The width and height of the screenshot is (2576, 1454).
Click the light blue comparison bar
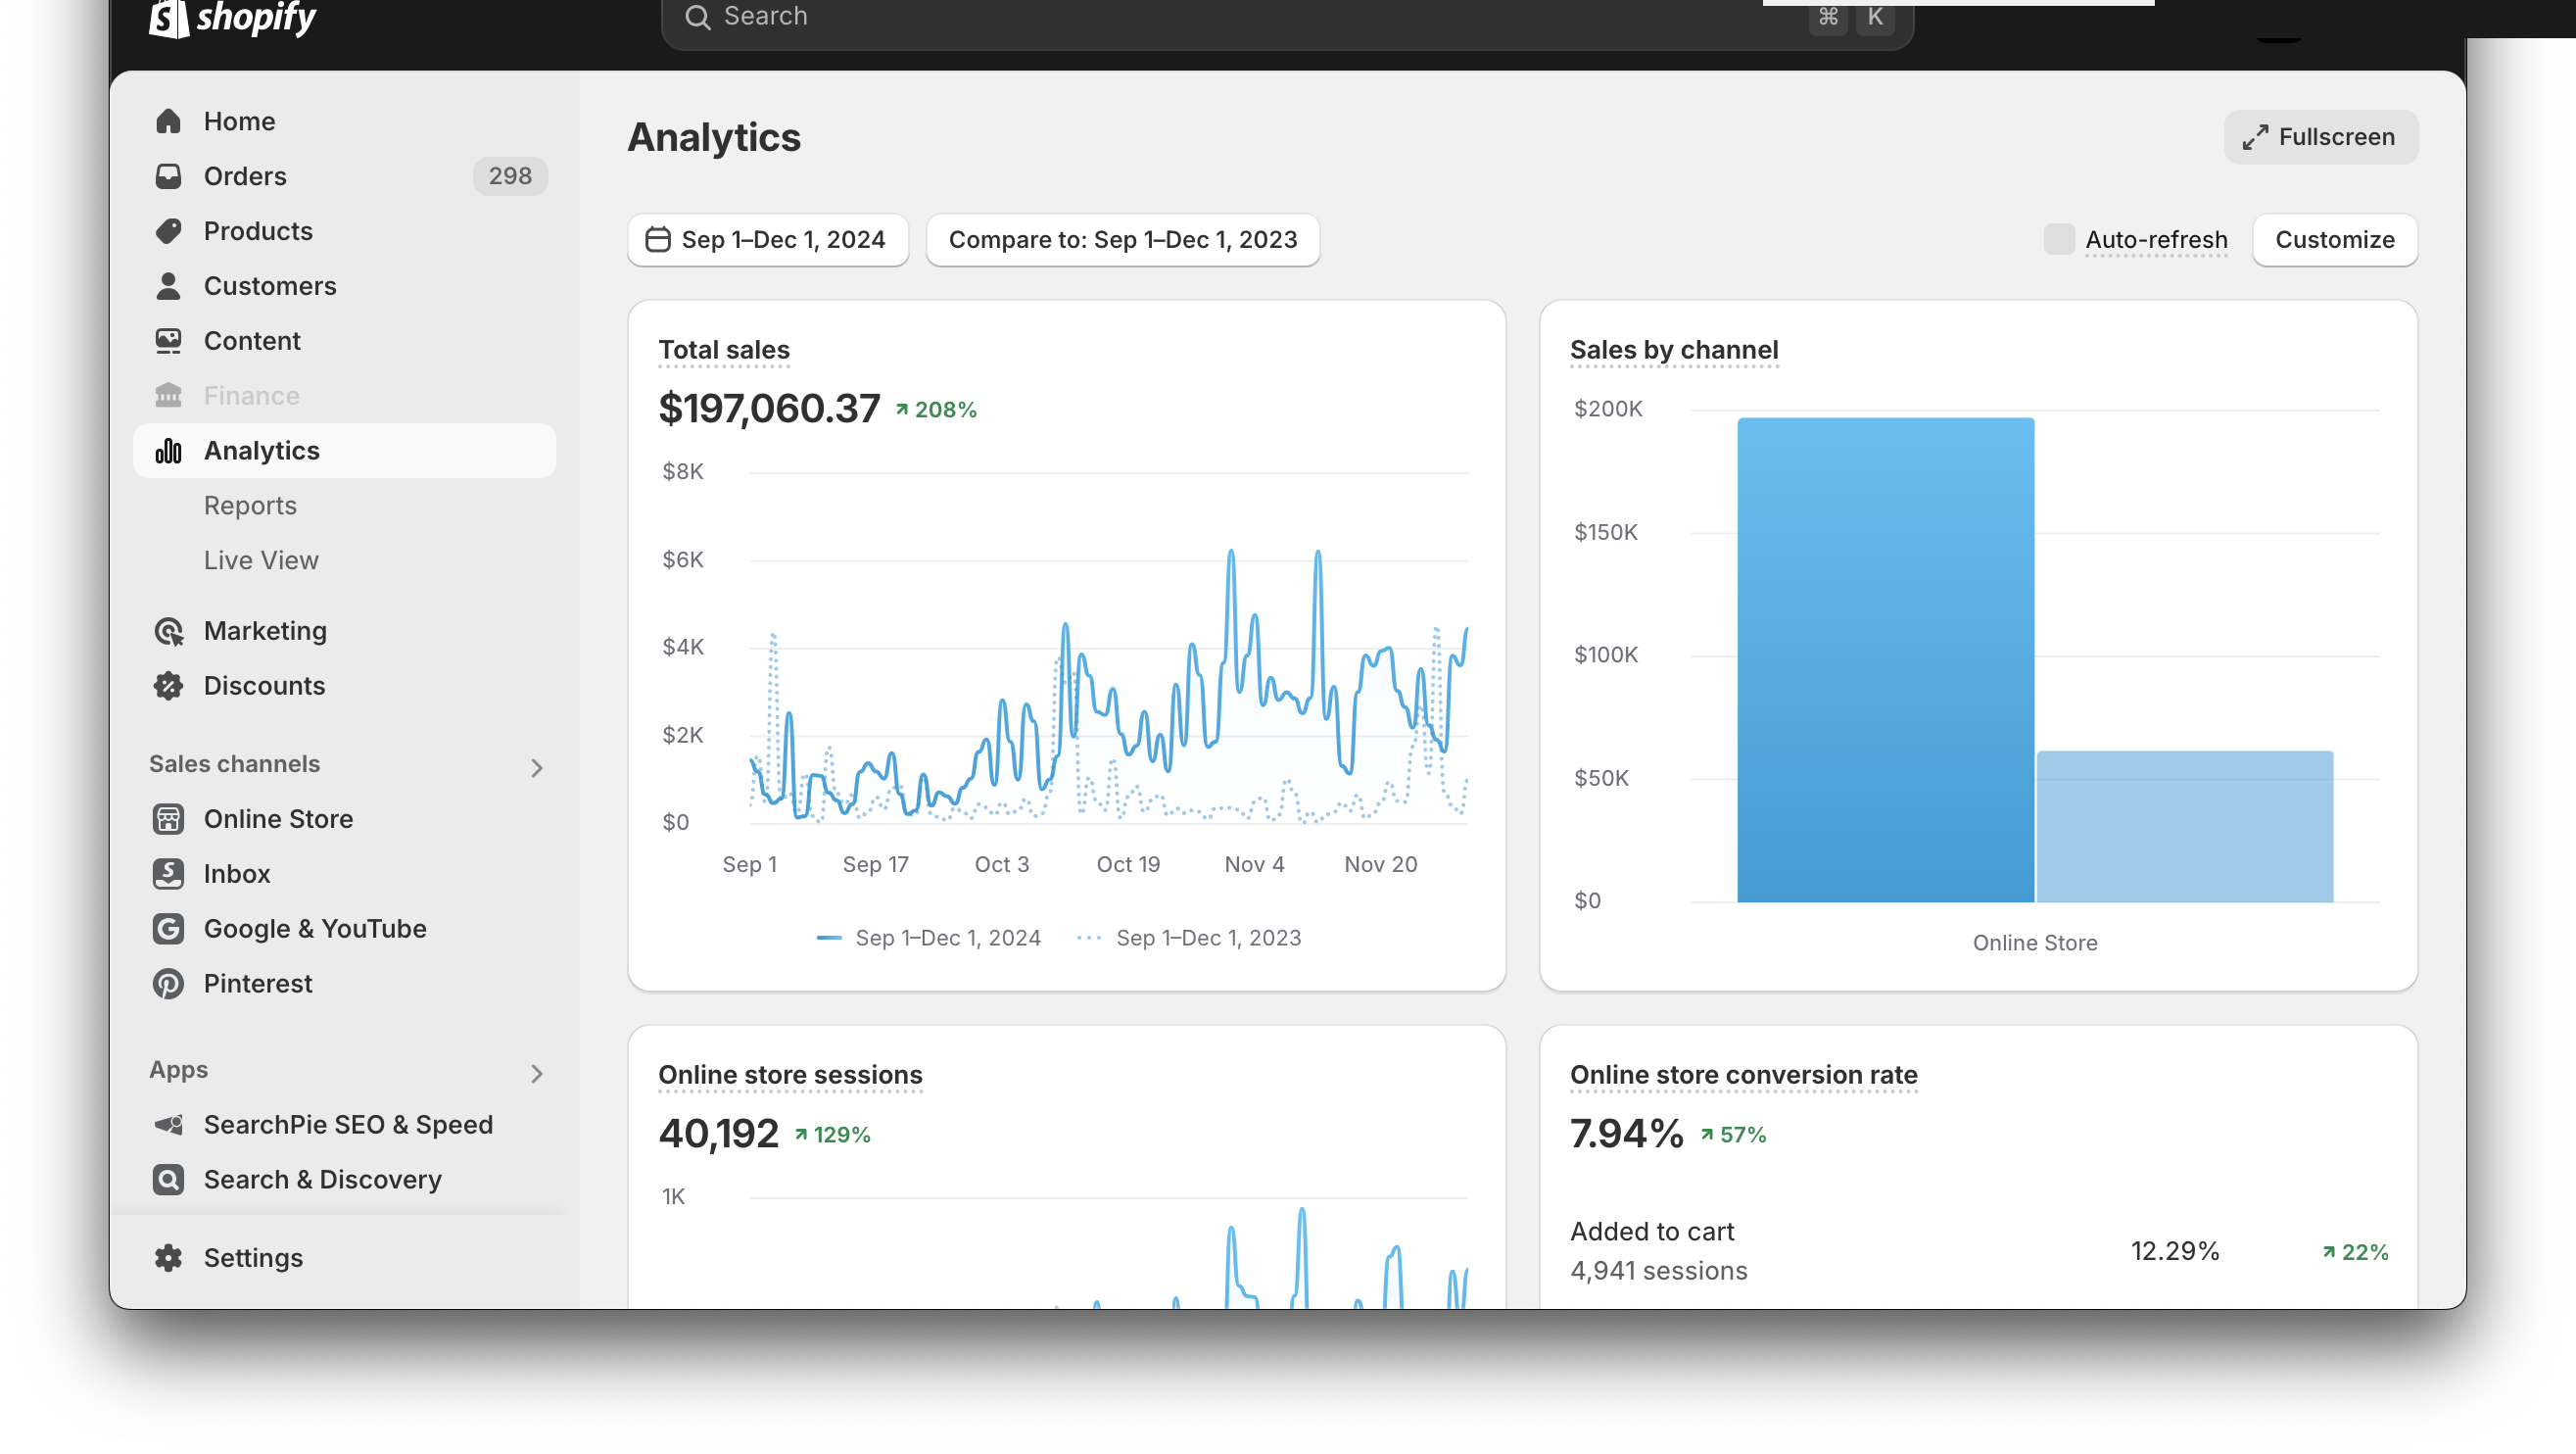pos(2185,827)
